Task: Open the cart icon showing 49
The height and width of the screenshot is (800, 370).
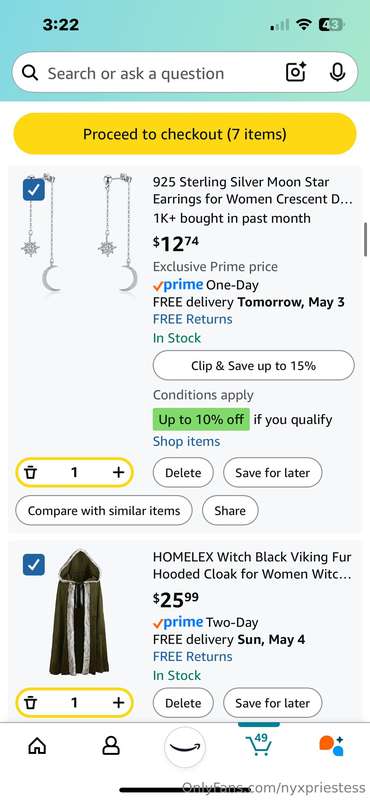Action: (x=258, y=745)
